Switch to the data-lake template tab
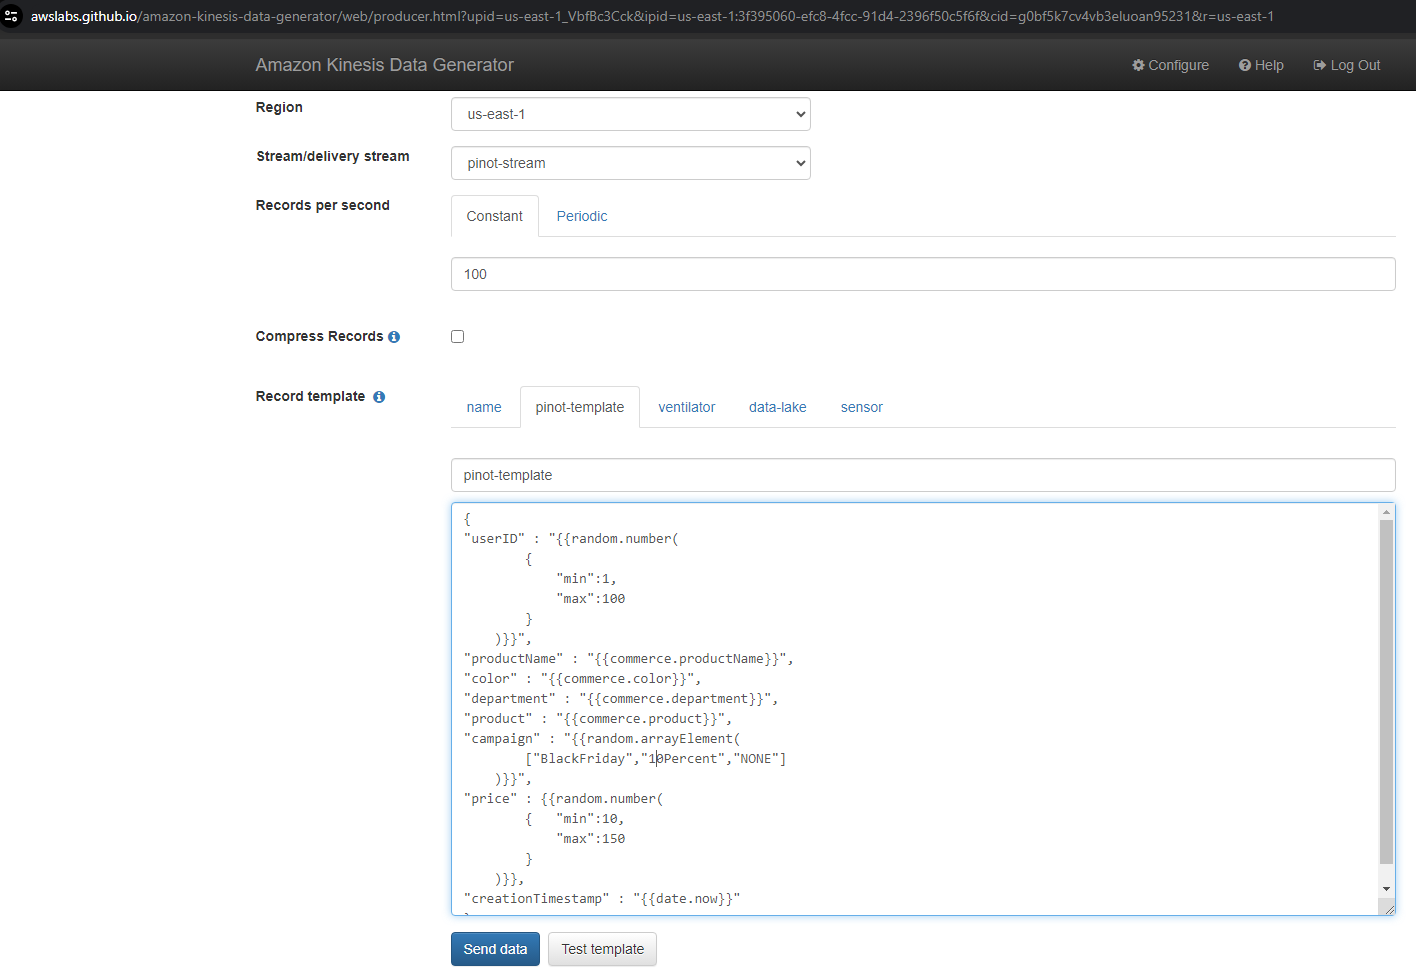Image resolution: width=1416 pixels, height=971 pixels. [777, 407]
